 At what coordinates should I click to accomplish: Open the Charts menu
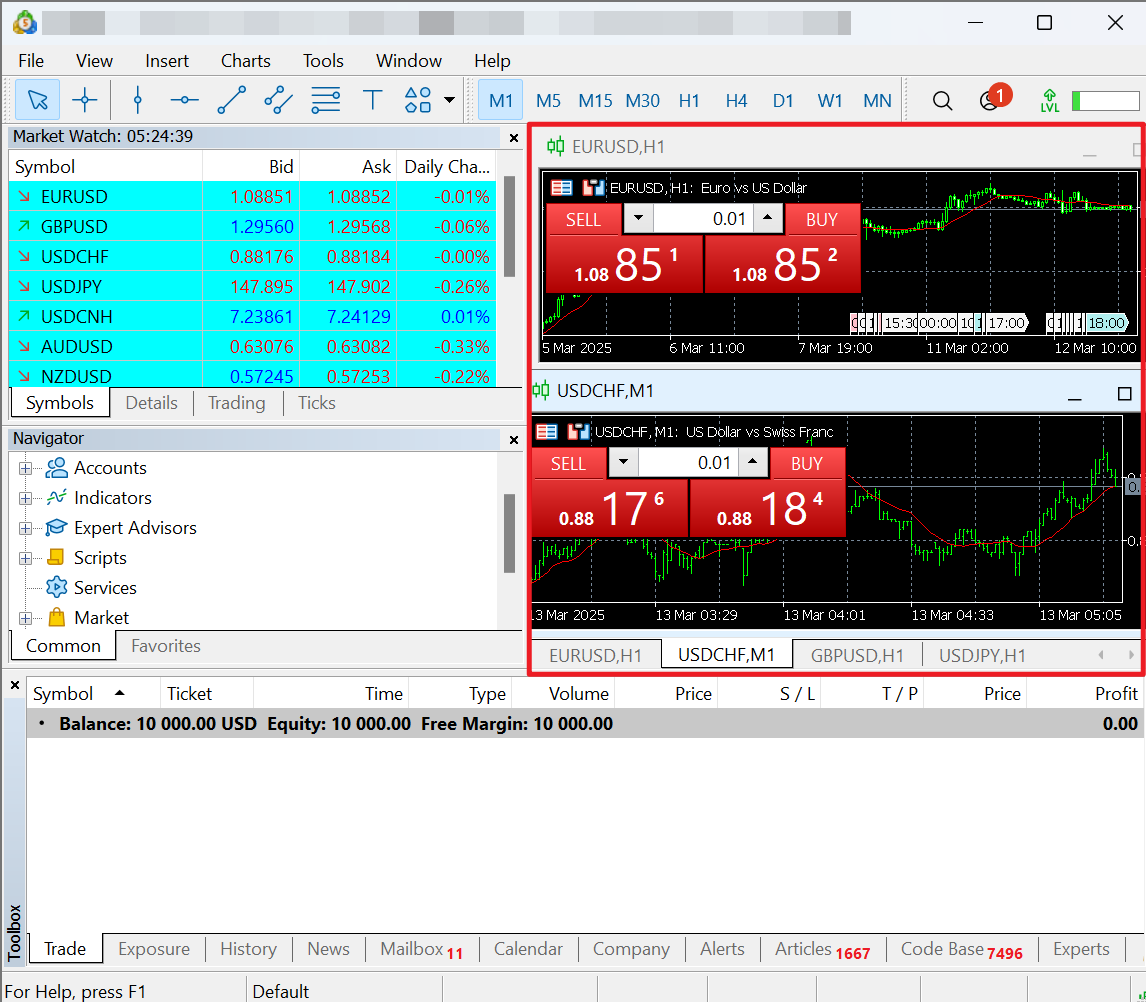pos(245,61)
